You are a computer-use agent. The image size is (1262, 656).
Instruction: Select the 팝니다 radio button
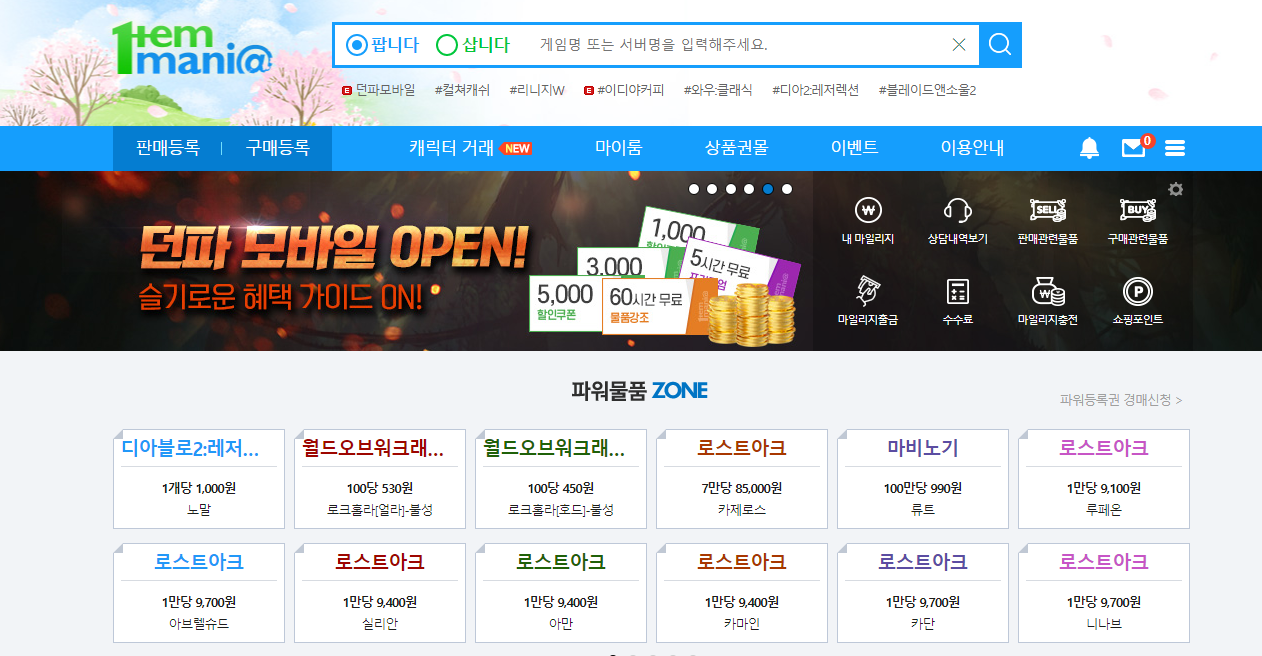coord(357,45)
